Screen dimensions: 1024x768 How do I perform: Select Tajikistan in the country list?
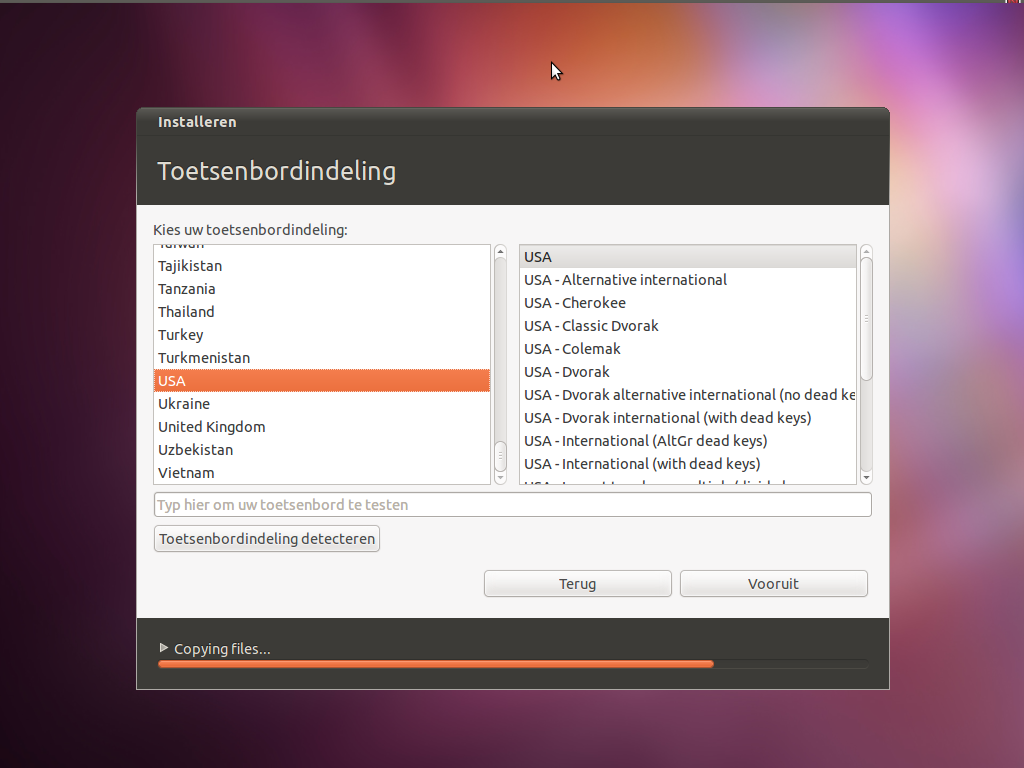pos(322,266)
